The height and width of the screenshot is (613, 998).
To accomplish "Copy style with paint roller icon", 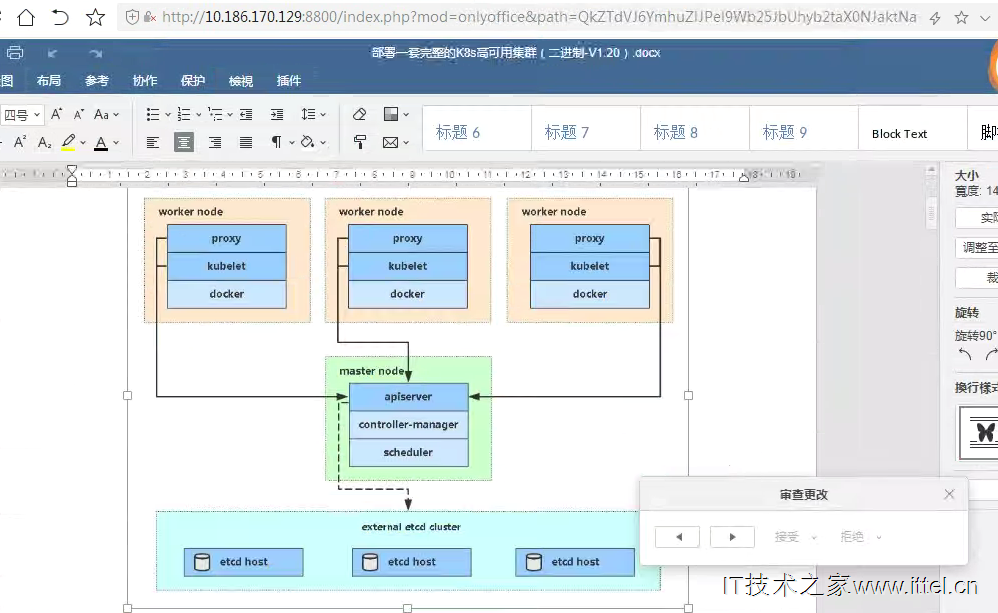I will click(360, 143).
